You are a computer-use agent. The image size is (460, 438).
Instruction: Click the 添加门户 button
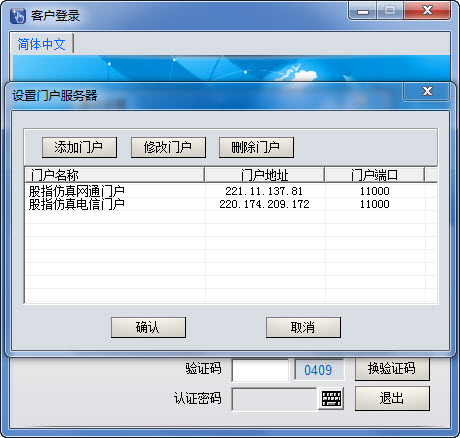(x=79, y=147)
